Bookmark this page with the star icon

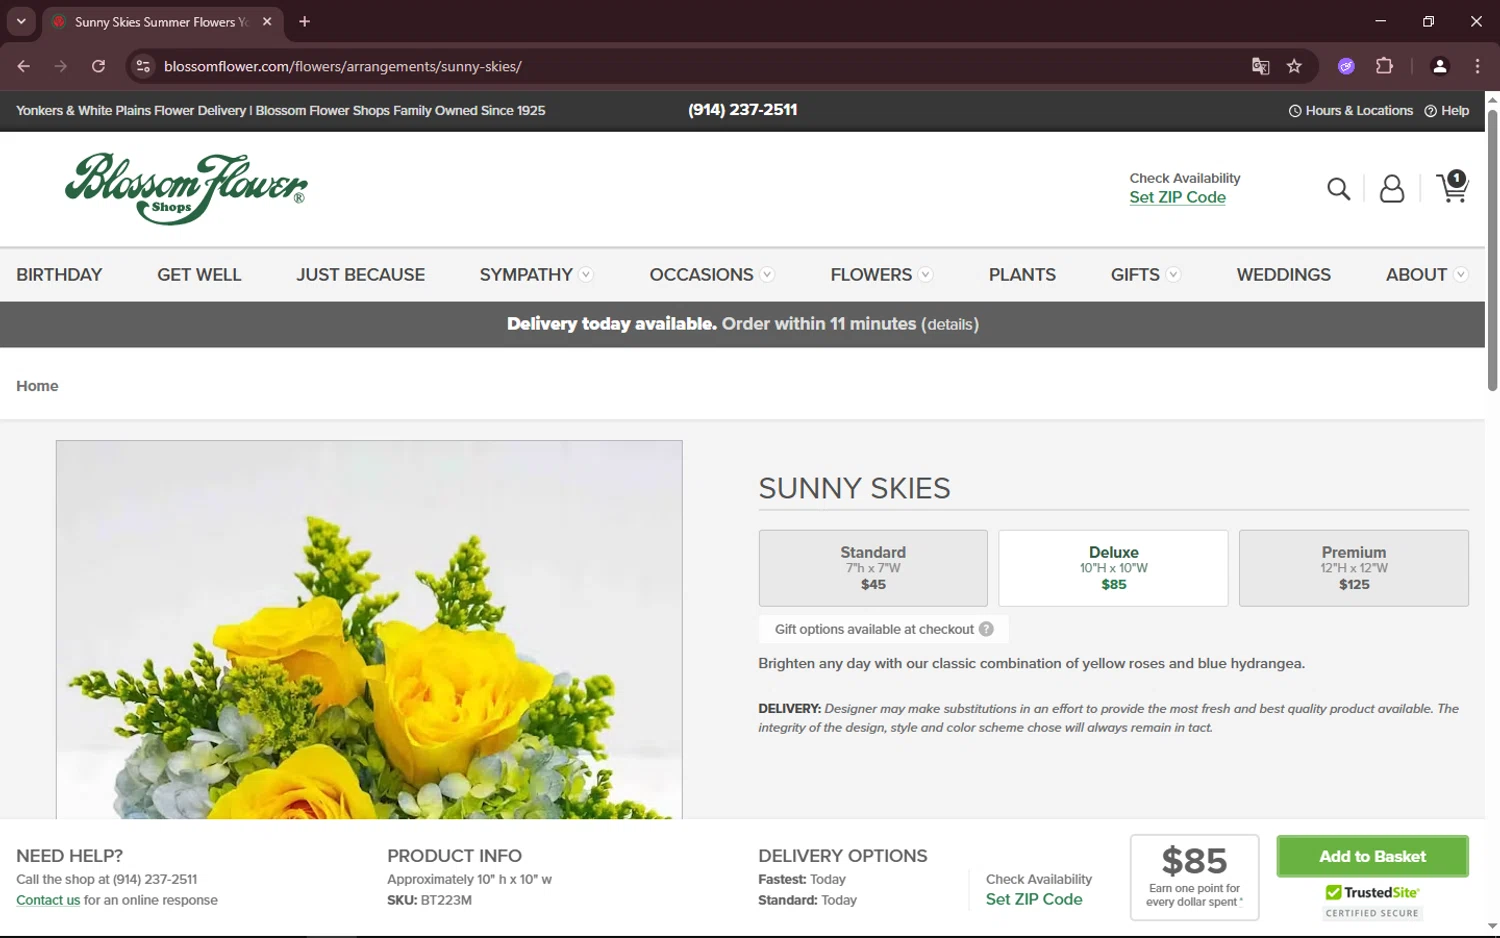1294,66
